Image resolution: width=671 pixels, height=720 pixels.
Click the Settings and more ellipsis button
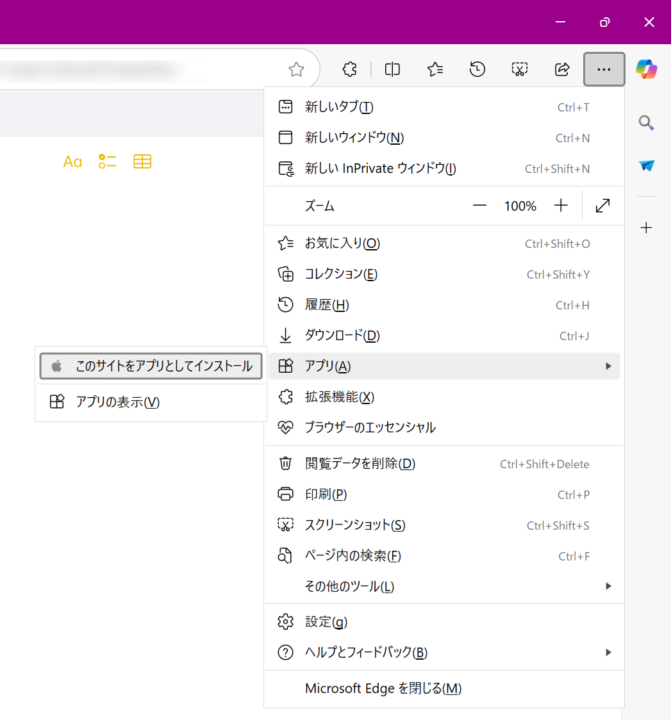tap(604, 69)
